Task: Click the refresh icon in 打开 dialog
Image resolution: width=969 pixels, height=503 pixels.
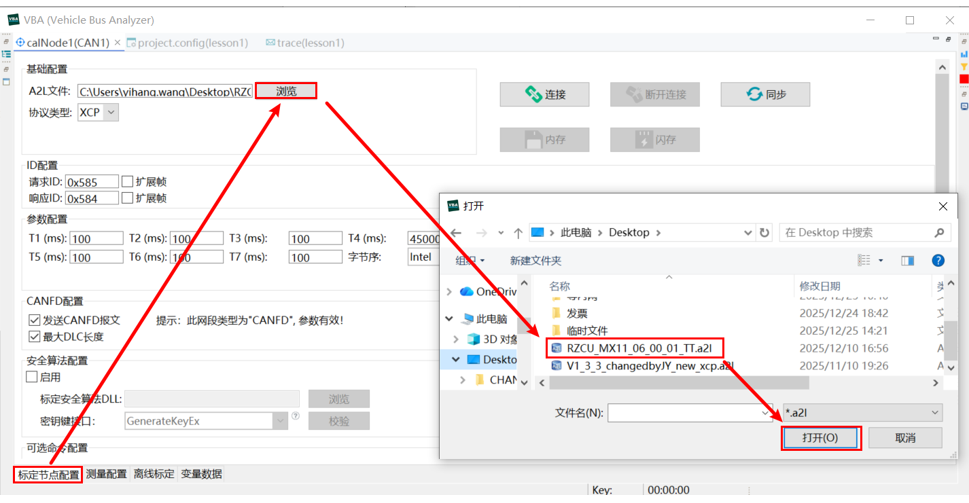Action: tap(764, 233)
